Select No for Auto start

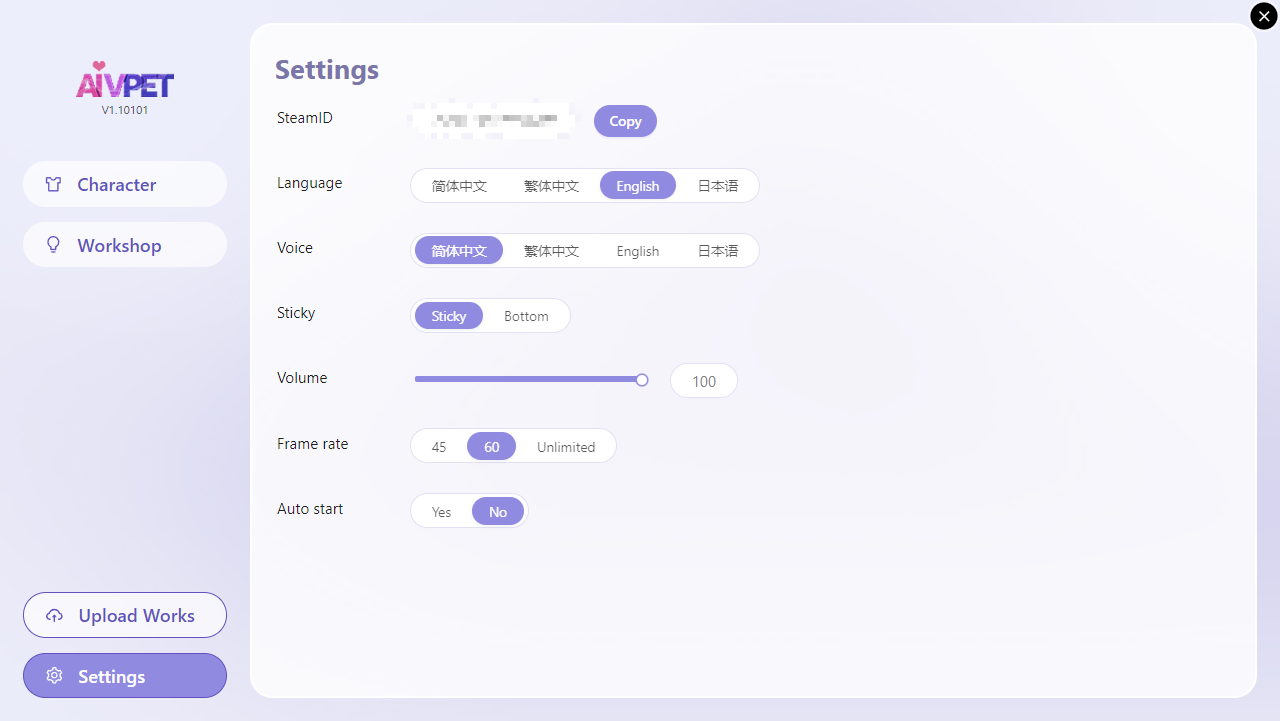pos(498,512)
